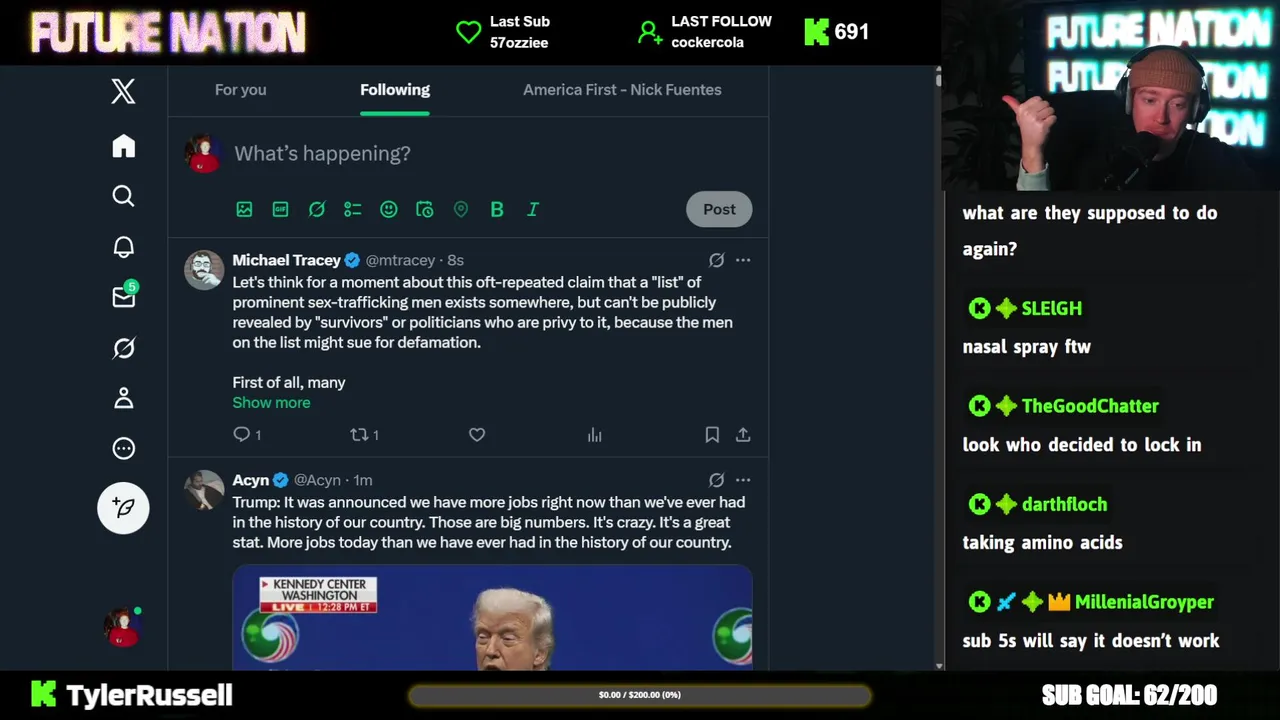Click the donation goal progress bar
The image size is (1280, 720).
639,695
